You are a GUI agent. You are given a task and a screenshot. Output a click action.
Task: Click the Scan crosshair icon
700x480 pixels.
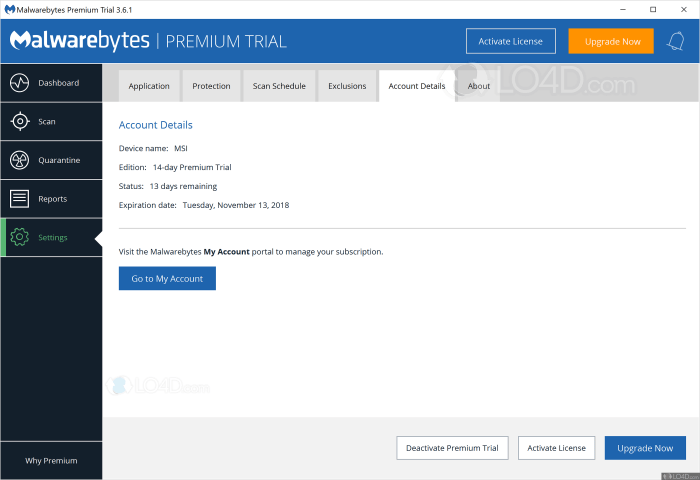click(x=20, y=121)
